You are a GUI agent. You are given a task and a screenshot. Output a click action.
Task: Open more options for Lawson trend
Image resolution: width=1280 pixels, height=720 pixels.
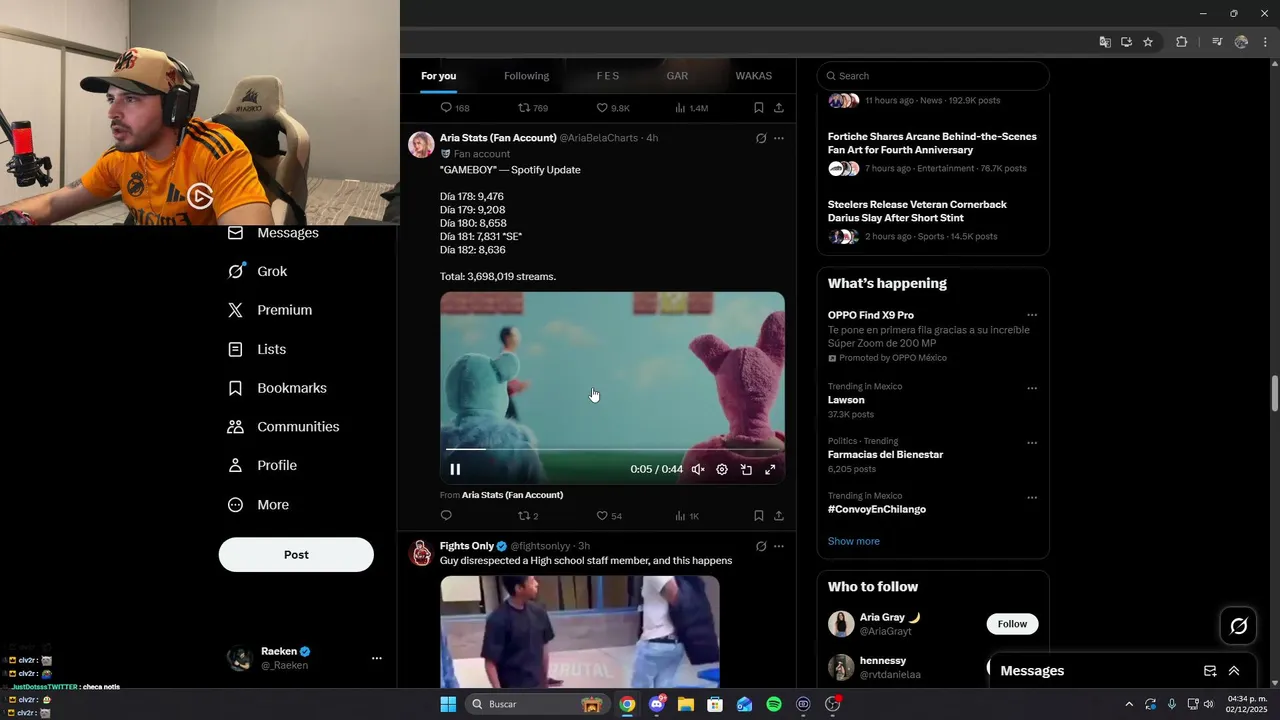[1032, 388]
